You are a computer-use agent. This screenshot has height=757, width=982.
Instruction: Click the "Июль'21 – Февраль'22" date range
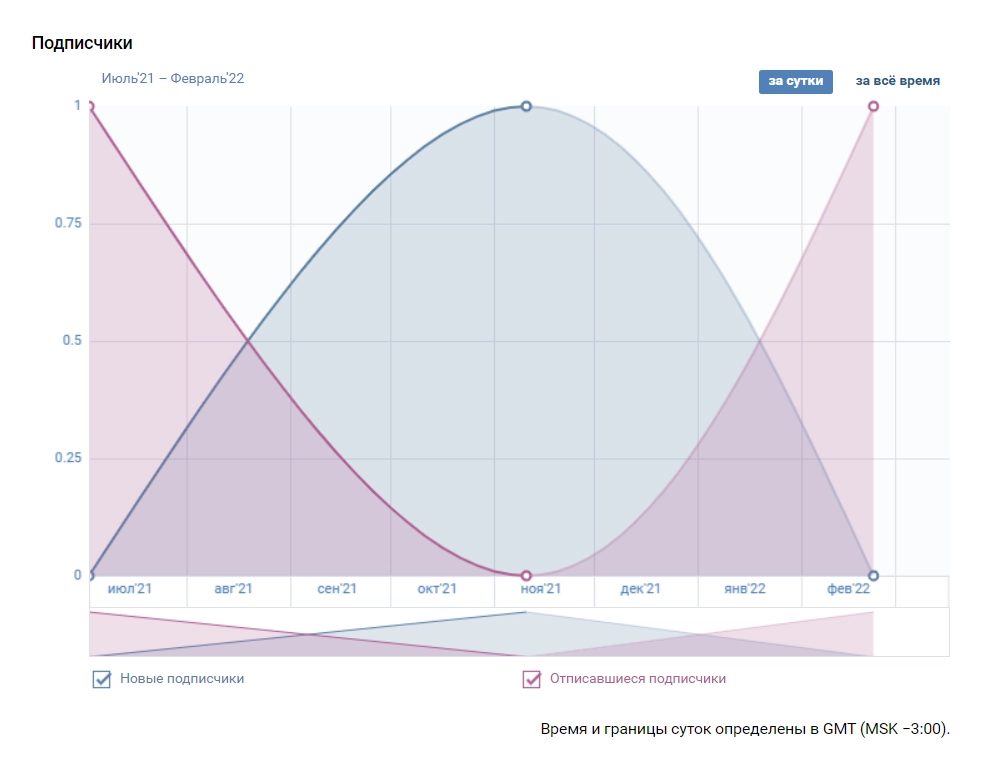[x=172, y=79]
